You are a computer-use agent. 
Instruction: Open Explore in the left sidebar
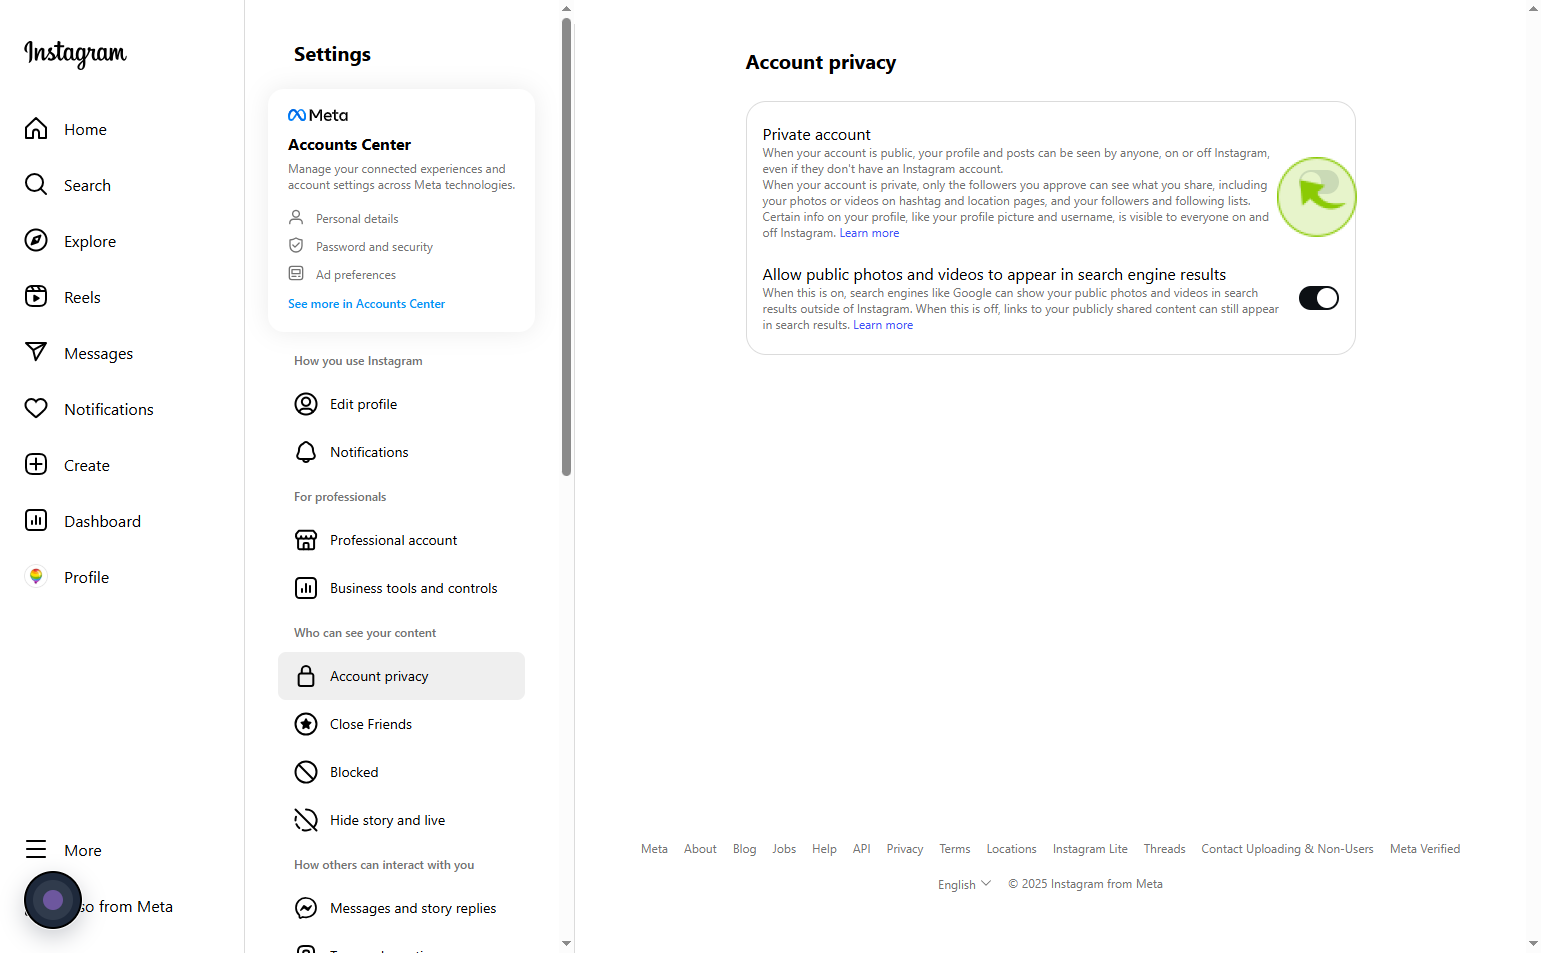coord(90,241)
